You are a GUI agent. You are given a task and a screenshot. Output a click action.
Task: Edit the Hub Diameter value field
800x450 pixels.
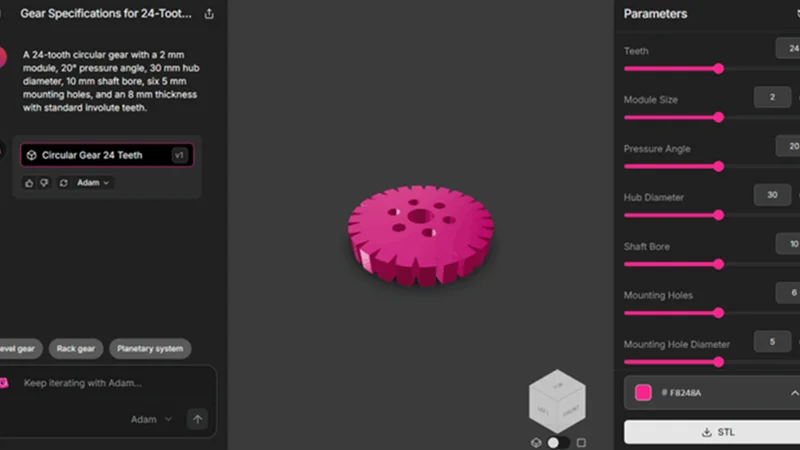[772, 195]
